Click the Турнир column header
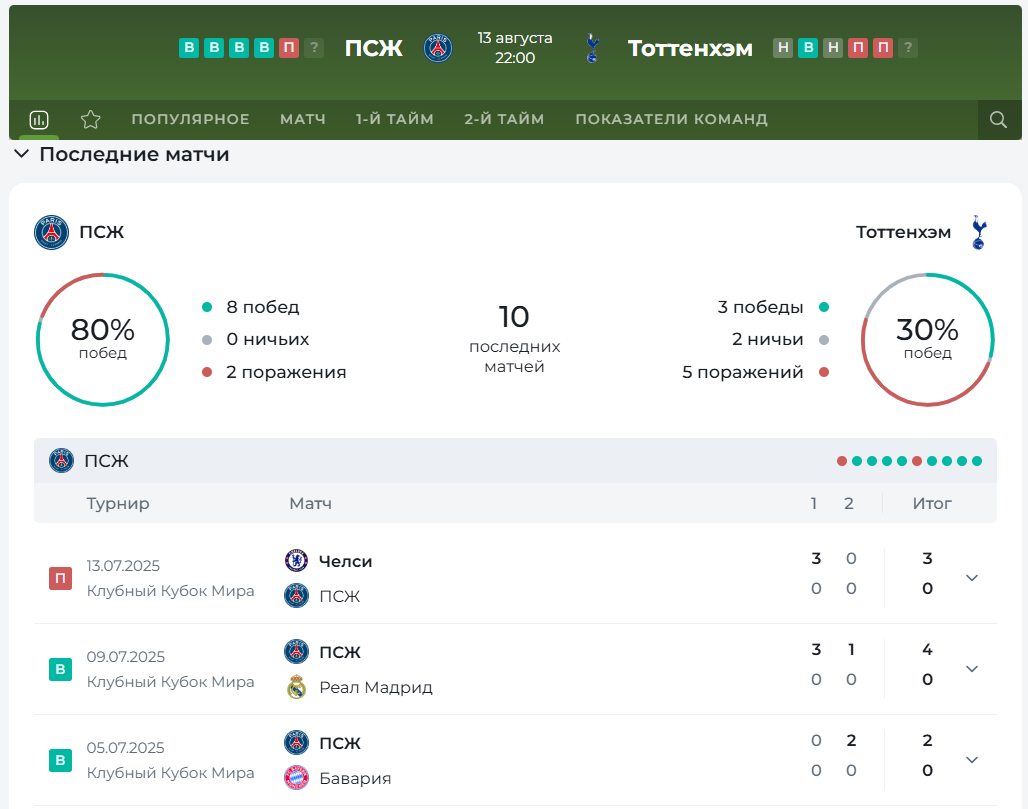Screen dimensions: 1028x809 pos(118,503)
